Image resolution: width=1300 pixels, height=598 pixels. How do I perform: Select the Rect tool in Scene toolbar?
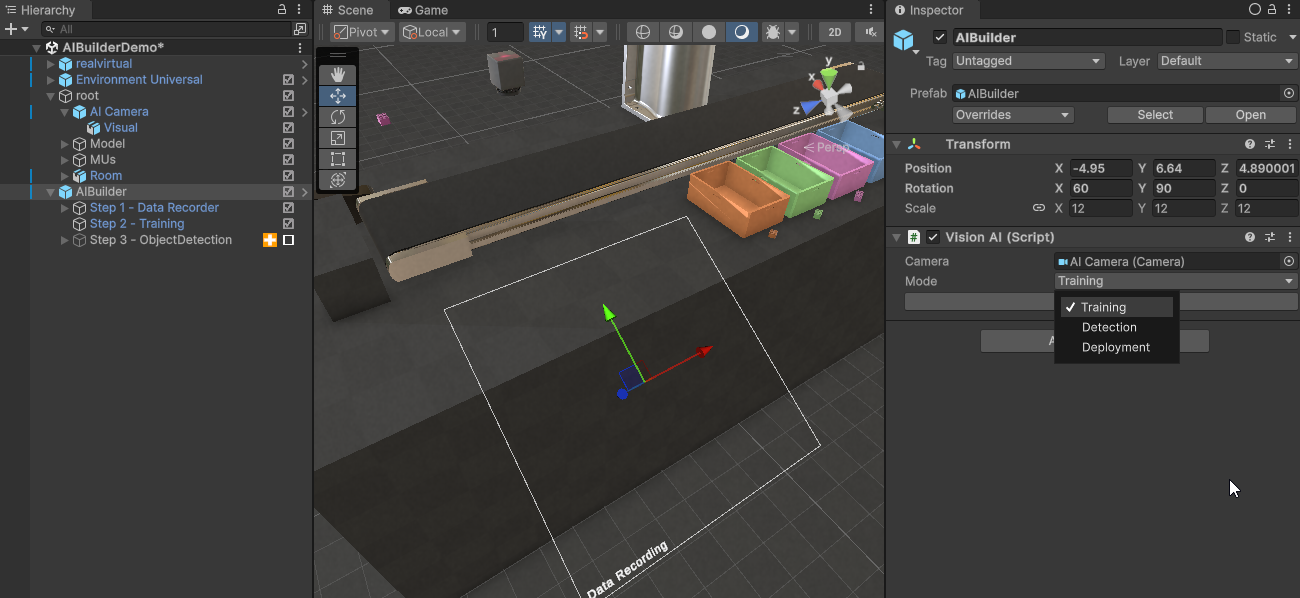pos(338,159)
